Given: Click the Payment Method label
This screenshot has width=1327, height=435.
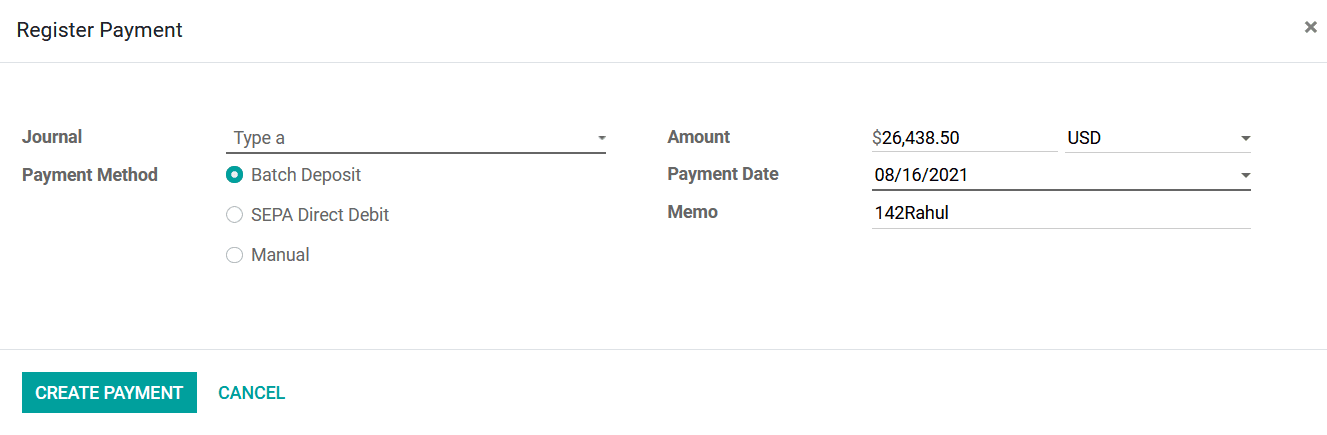Looking at the screenshot, I should pyautogui.click(x=90, y=175).
